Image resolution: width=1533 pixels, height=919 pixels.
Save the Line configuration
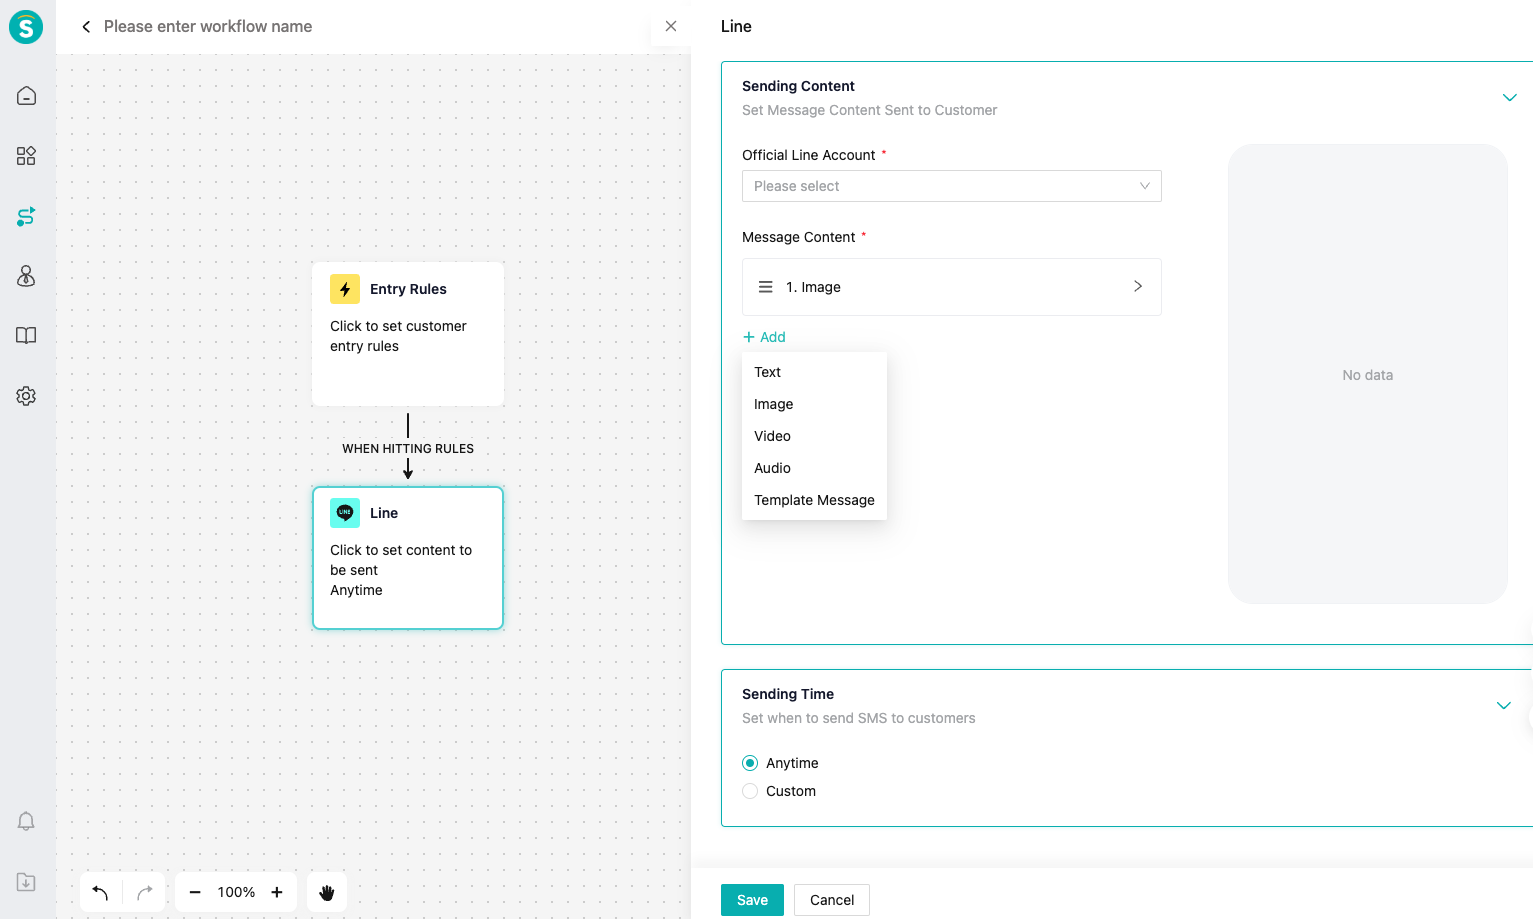(x=752, y=900)
